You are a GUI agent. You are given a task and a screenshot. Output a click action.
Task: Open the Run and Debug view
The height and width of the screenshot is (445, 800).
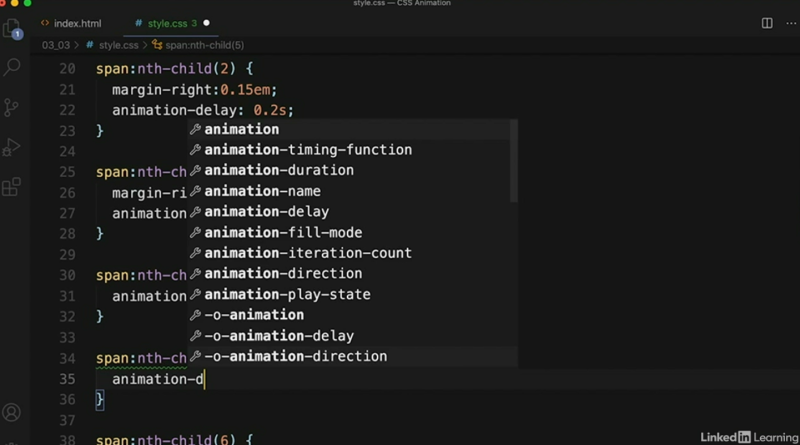click(13, 147)
